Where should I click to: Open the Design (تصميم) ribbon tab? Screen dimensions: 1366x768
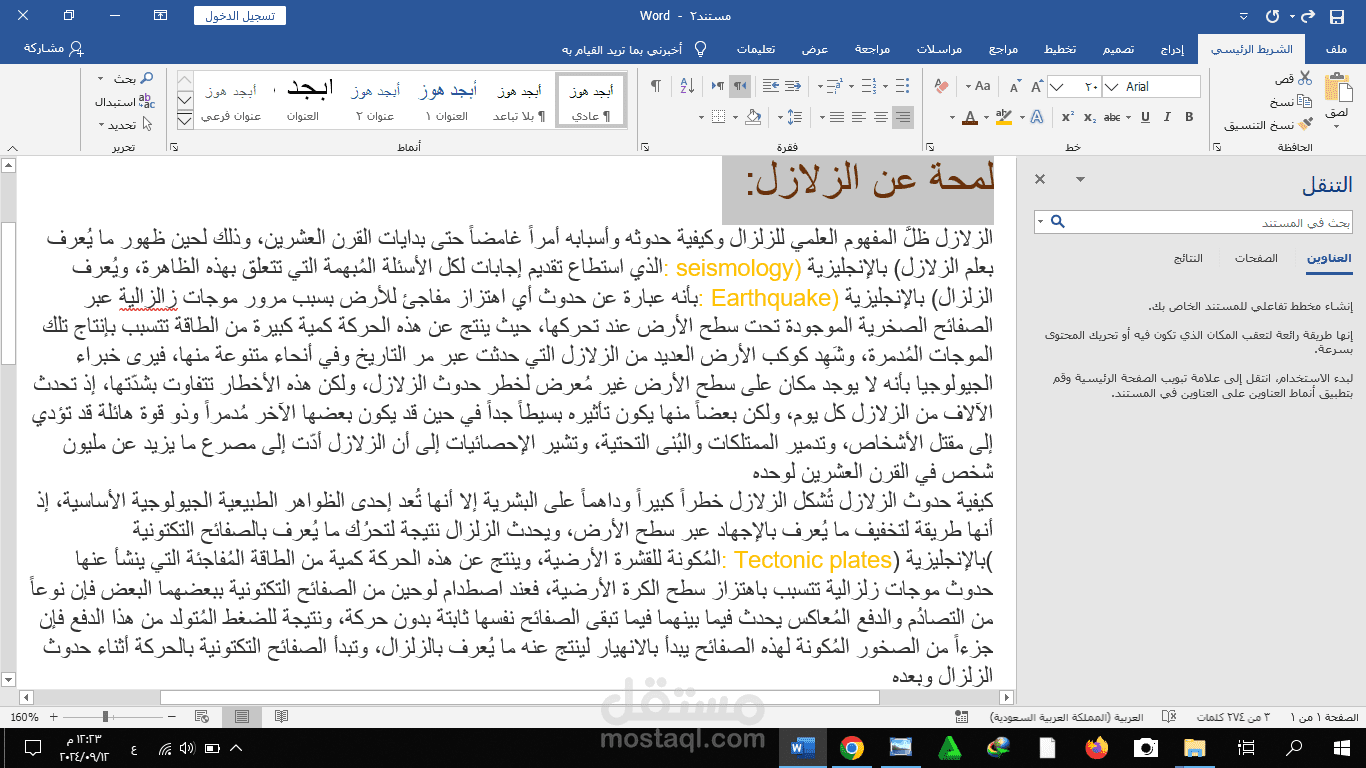tap(1118, 49)
